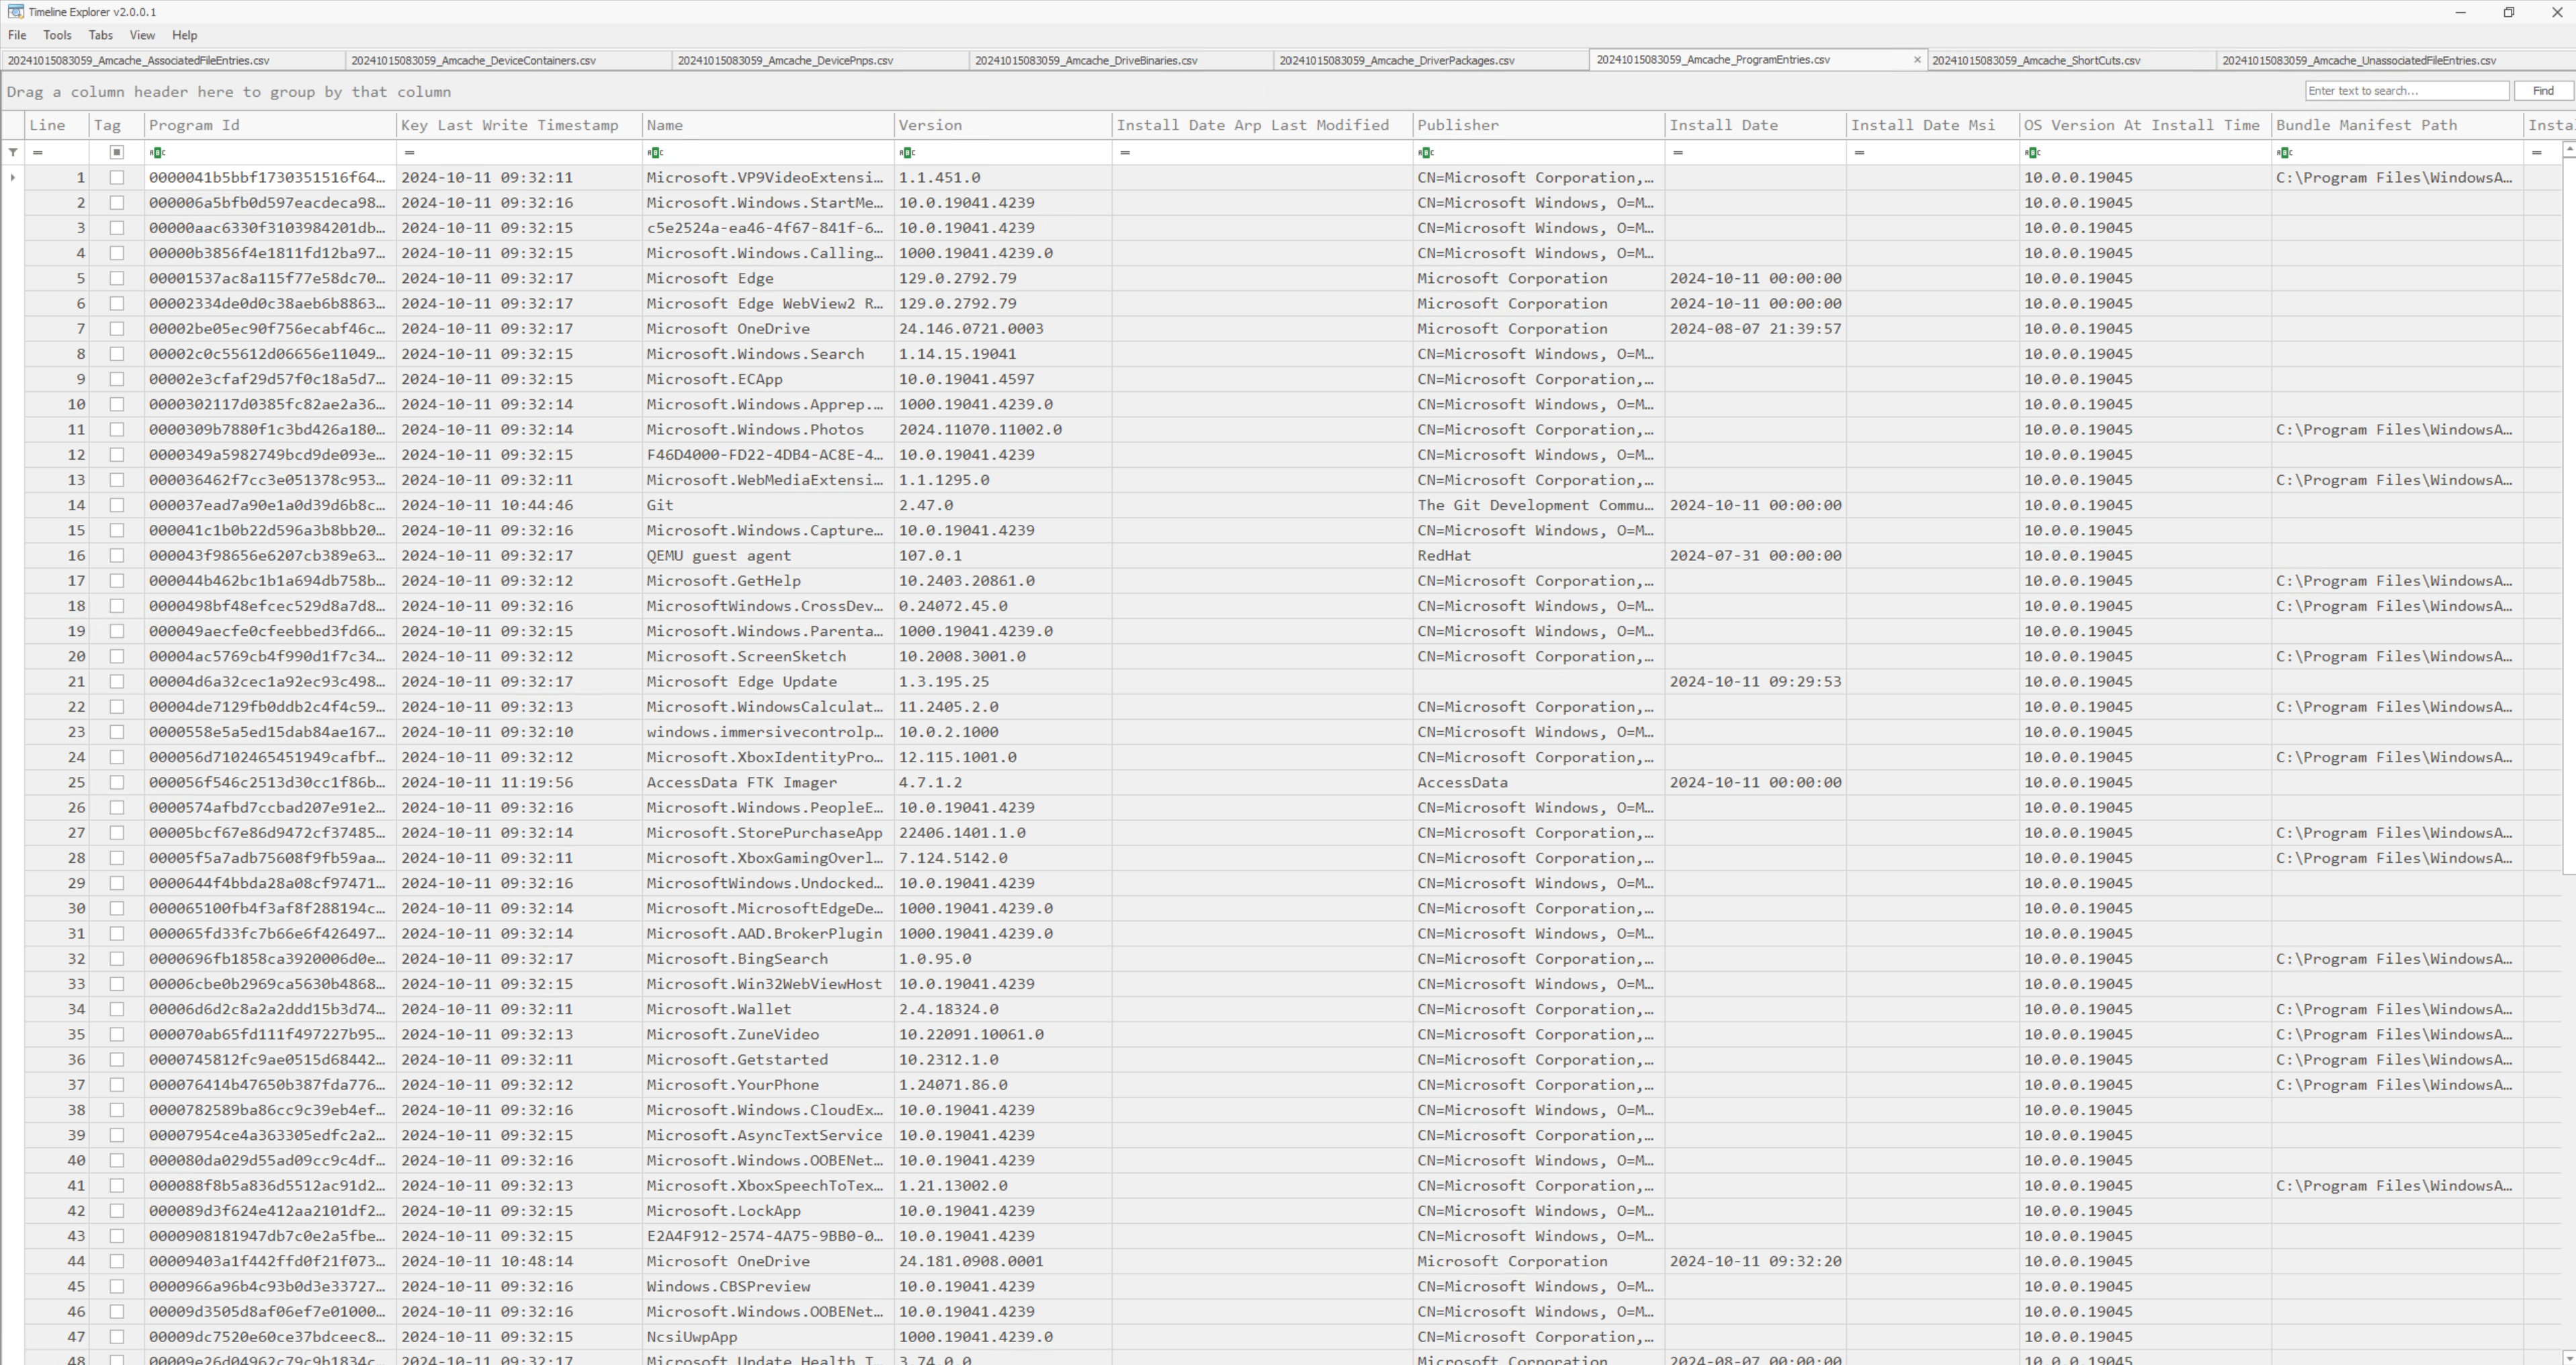Open the Tools menu
Image resolution: width=2576 pixels, height=1365 pixels.
[57, 35]
